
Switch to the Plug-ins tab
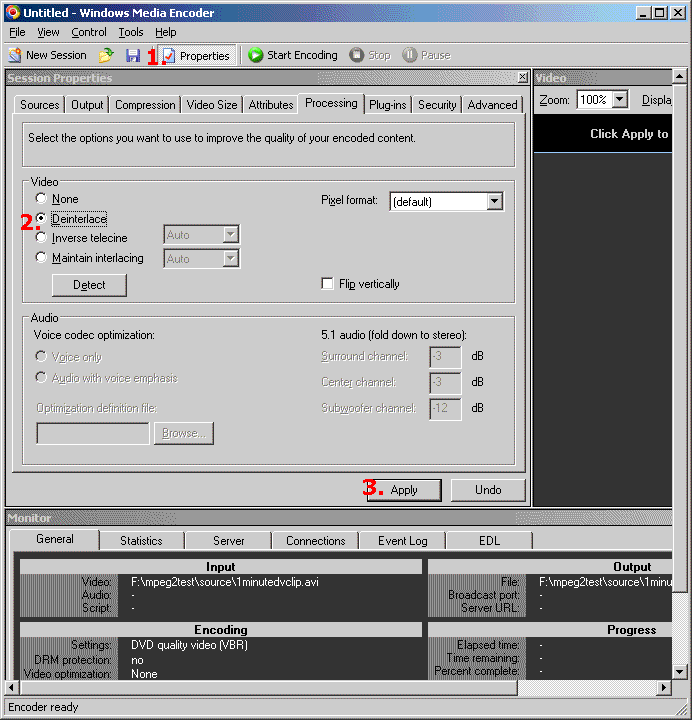(x=388, y=105)
